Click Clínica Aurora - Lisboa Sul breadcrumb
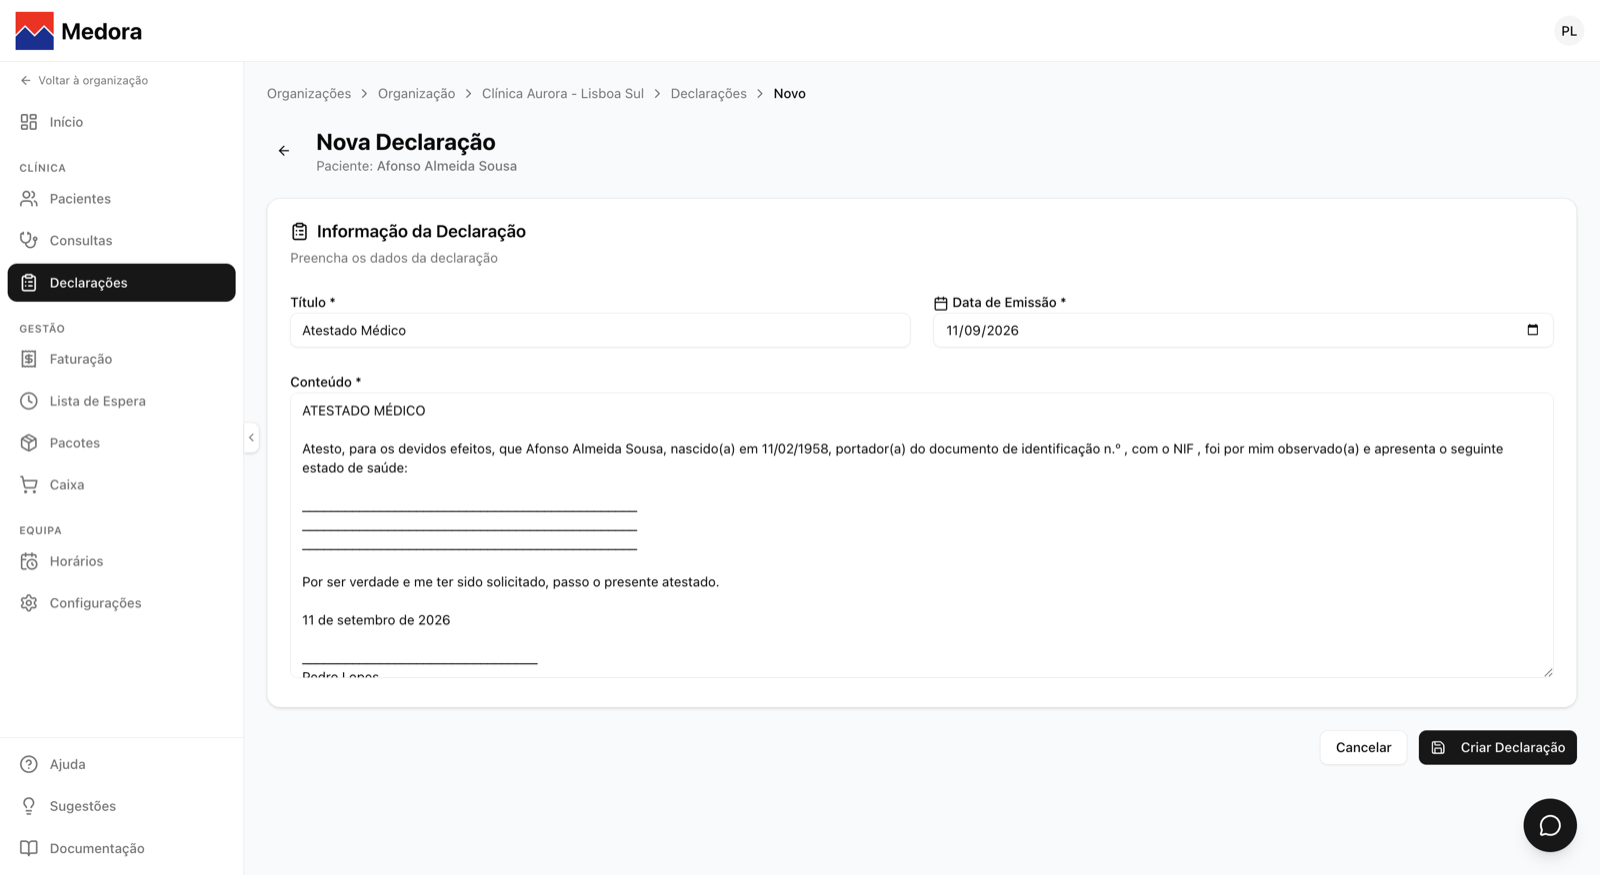 pos(563,93)
